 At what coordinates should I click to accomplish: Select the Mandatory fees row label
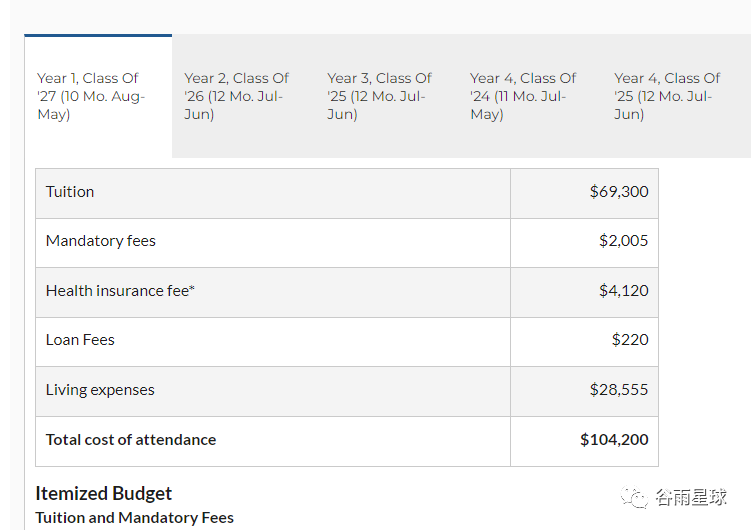[x=101, y=241]
